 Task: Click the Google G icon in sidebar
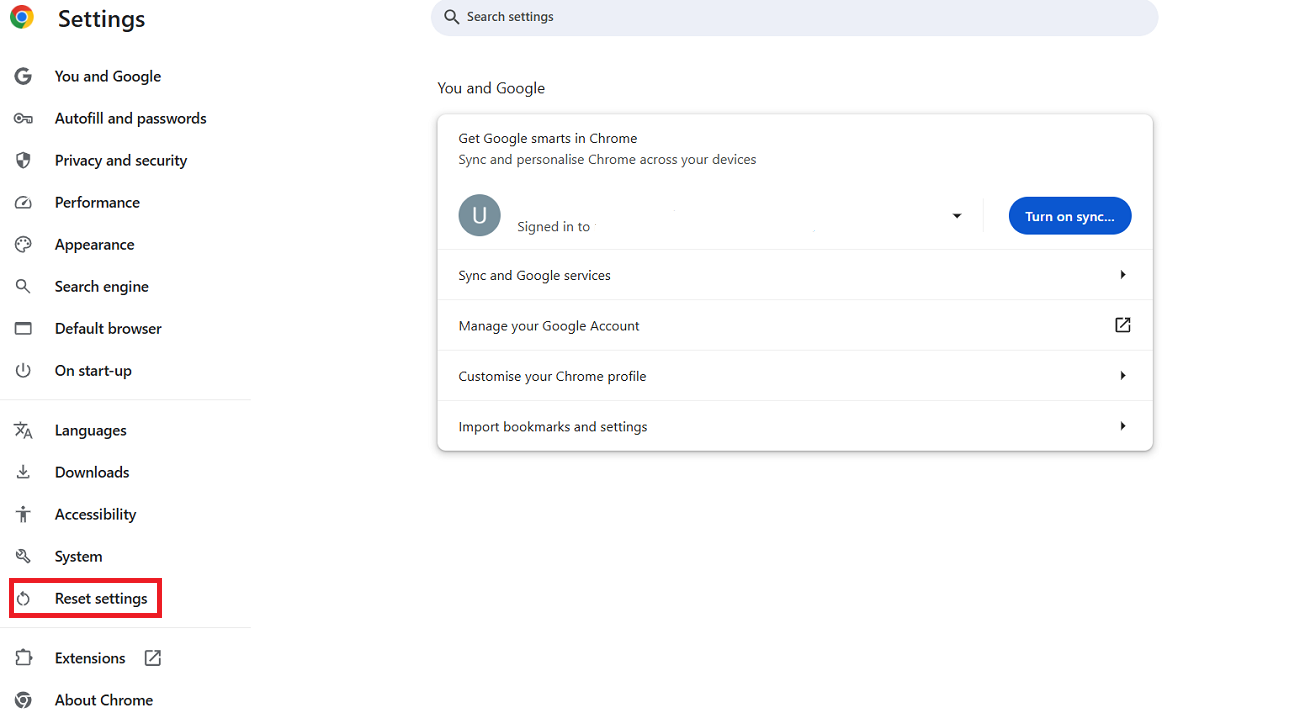pyautogui.click(x=23, y=76)
